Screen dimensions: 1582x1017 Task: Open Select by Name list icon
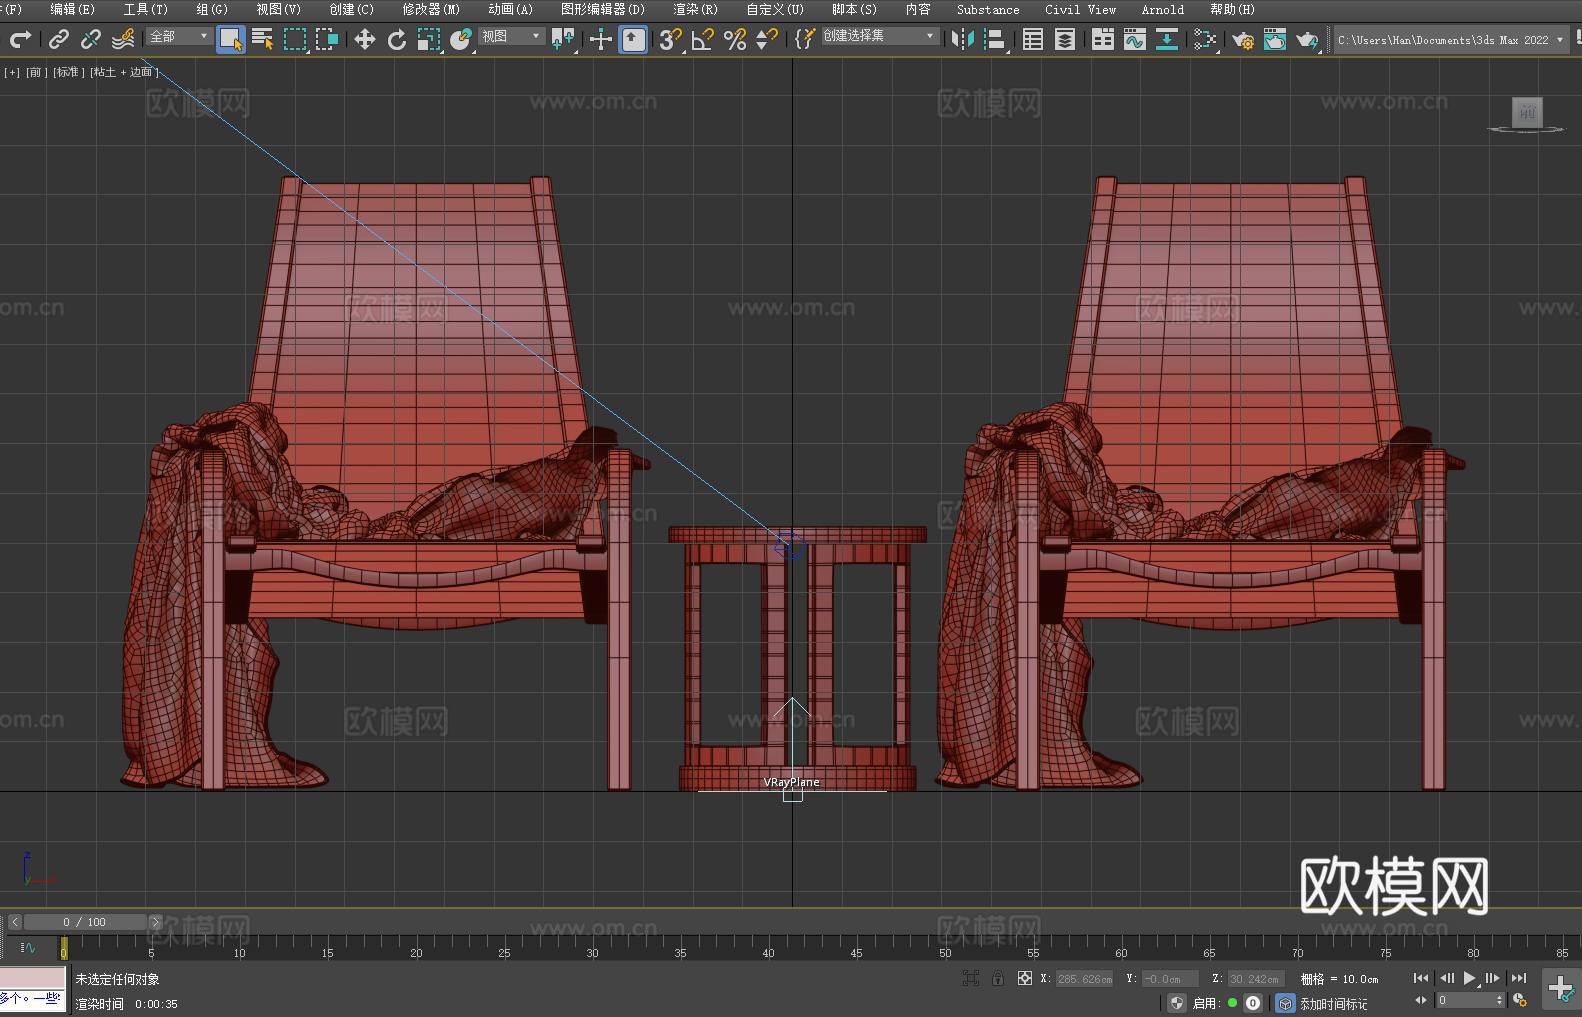coord(263,40)
